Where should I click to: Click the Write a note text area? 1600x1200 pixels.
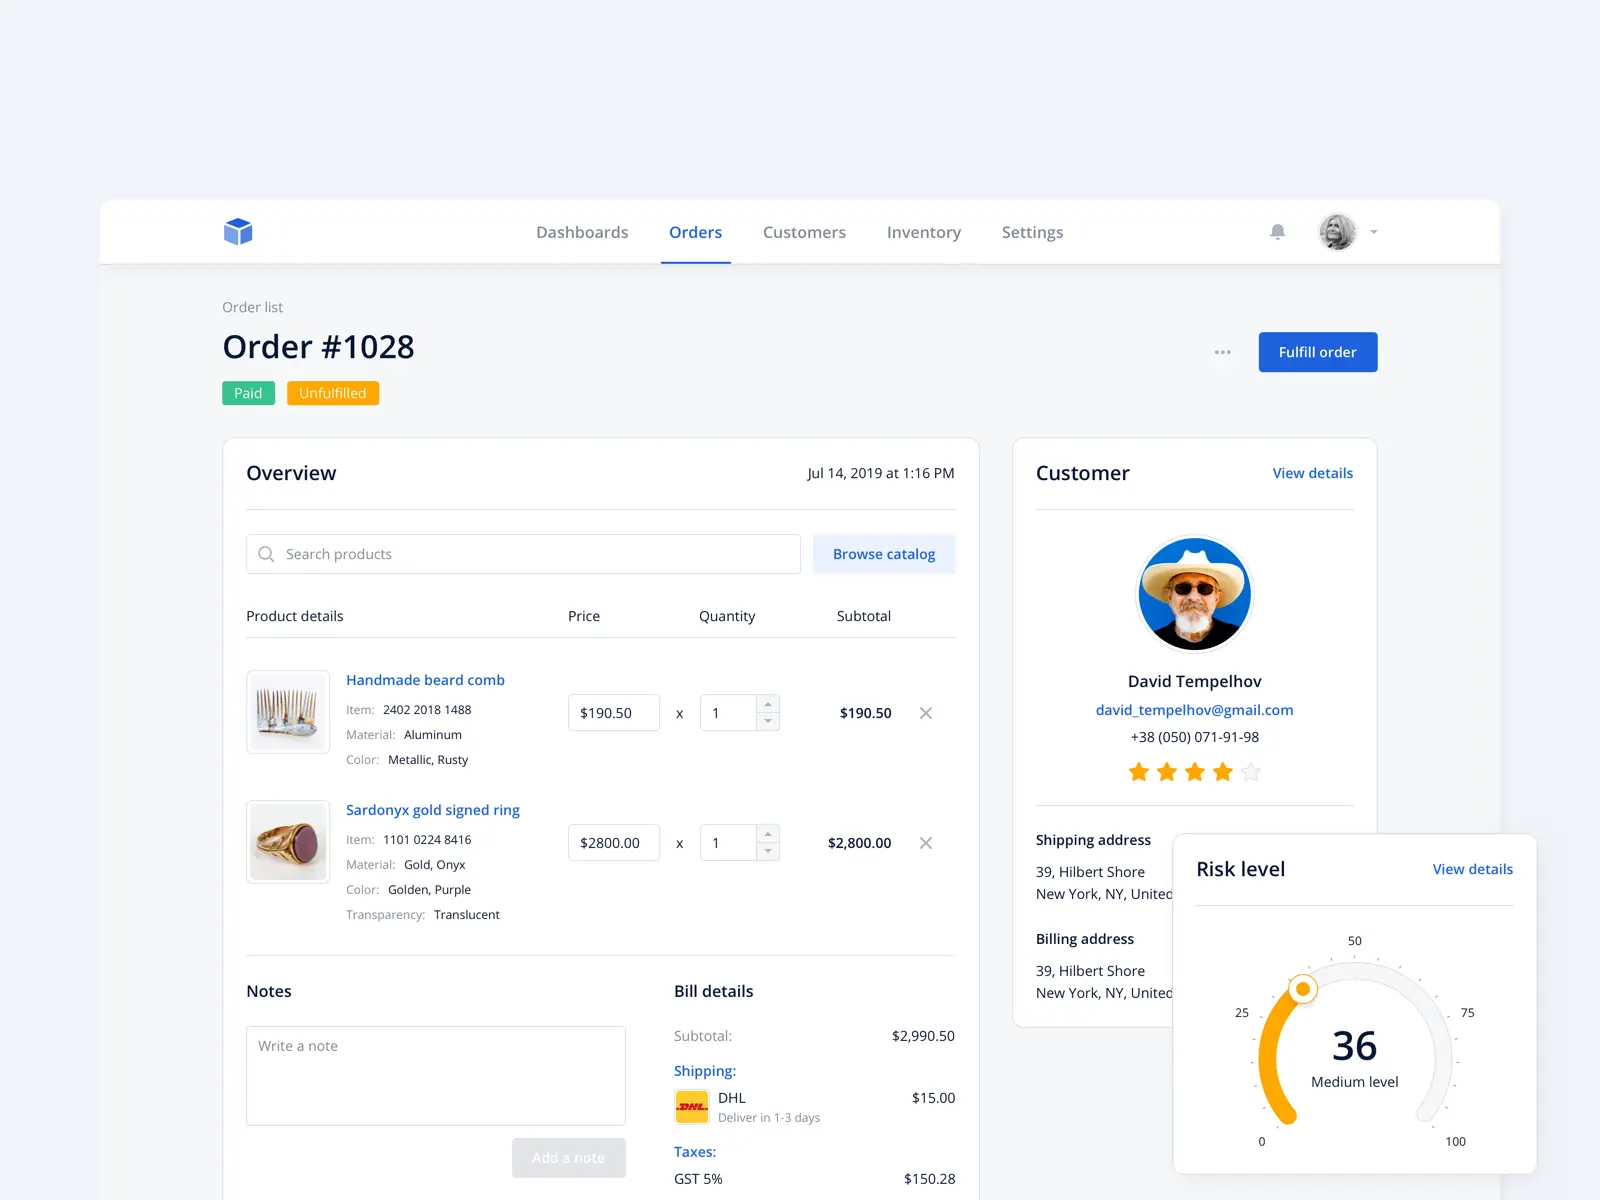(x=436, y=1076)
